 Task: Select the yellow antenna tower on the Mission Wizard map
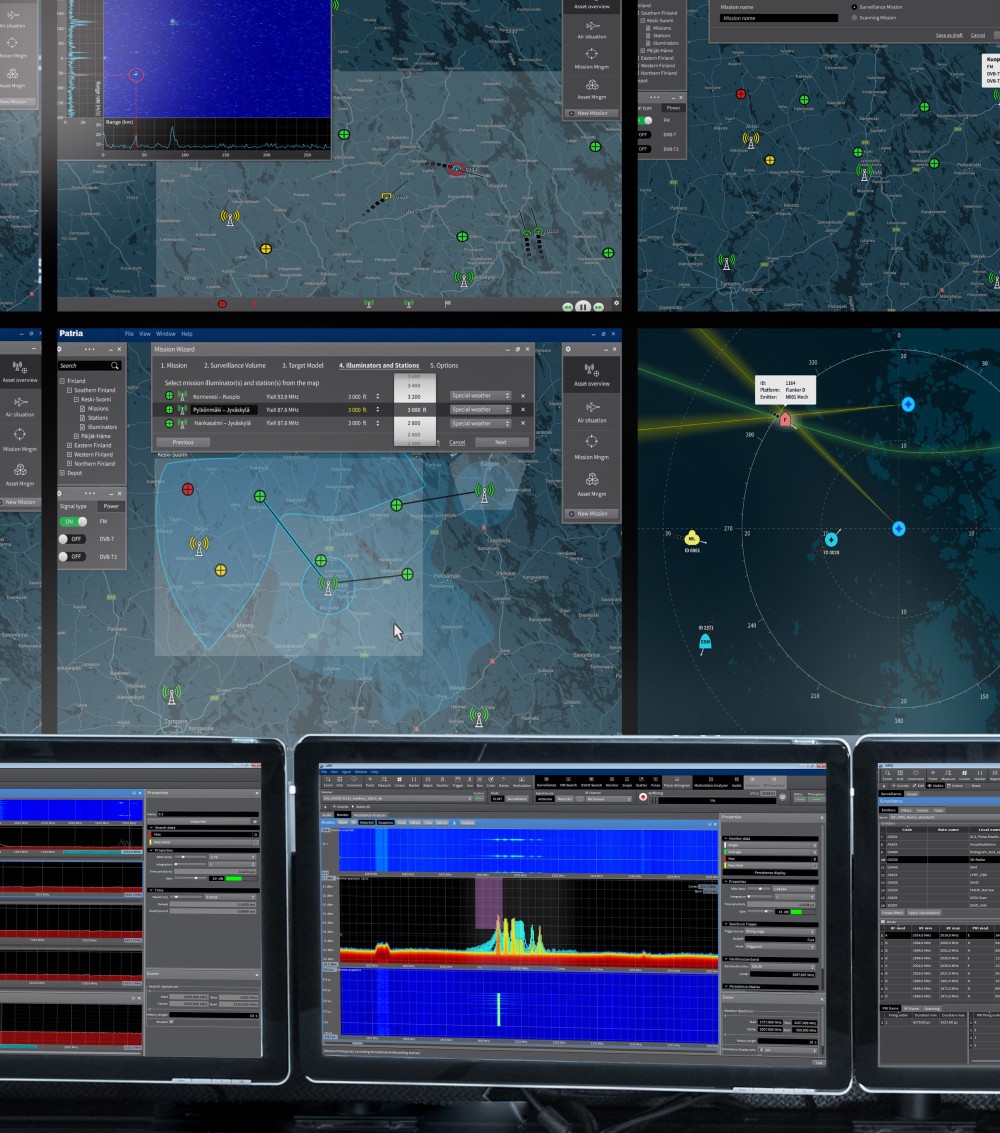199,545
